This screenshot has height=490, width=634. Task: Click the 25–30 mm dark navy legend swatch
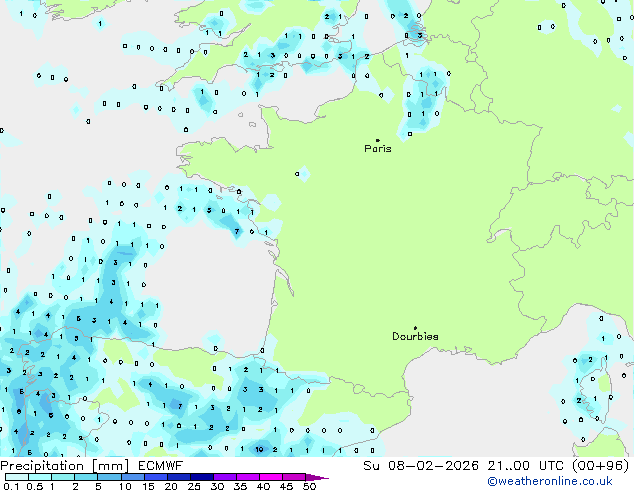(x=201, y=477)
